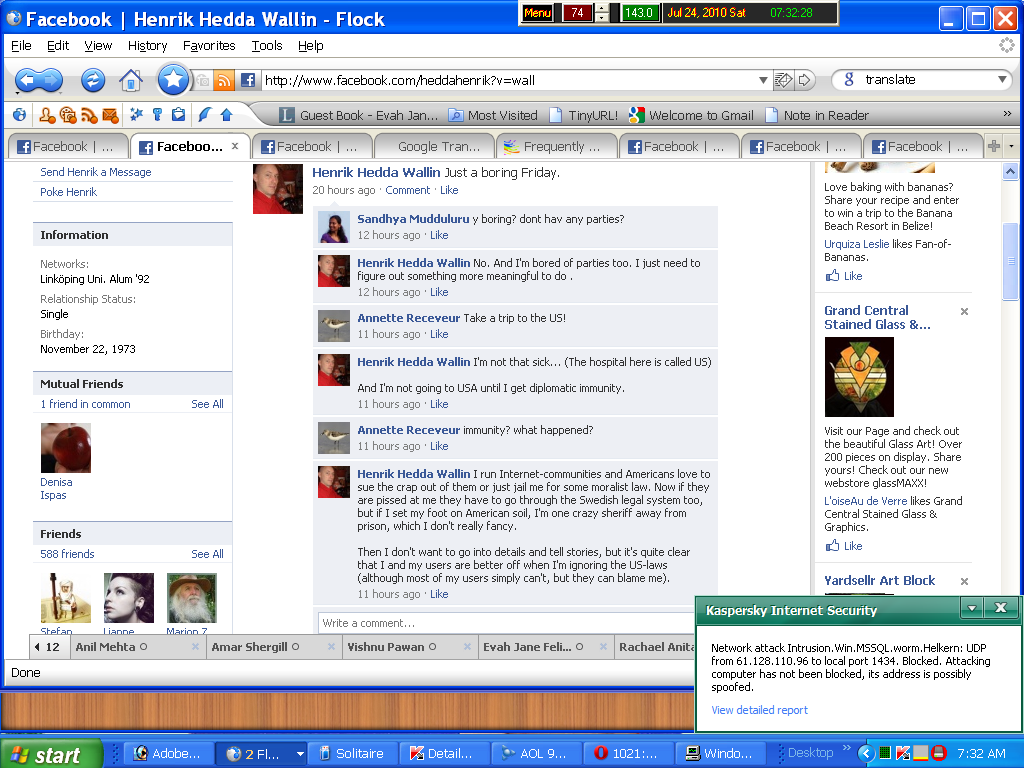Click the Forward arrow navigation button

(x=52, y=80)
